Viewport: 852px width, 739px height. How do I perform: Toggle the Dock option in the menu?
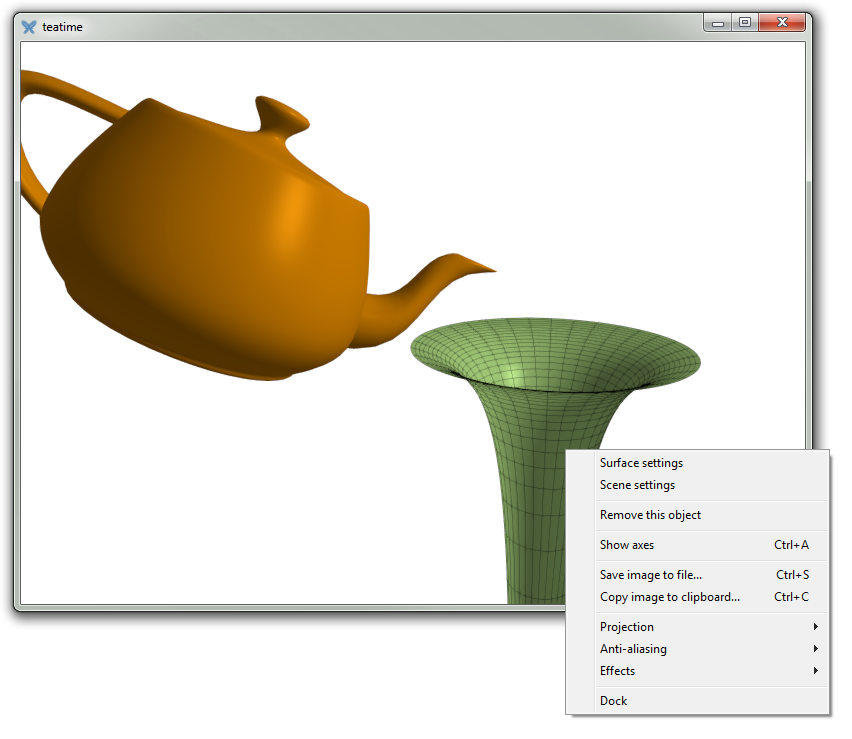[613, 701]
